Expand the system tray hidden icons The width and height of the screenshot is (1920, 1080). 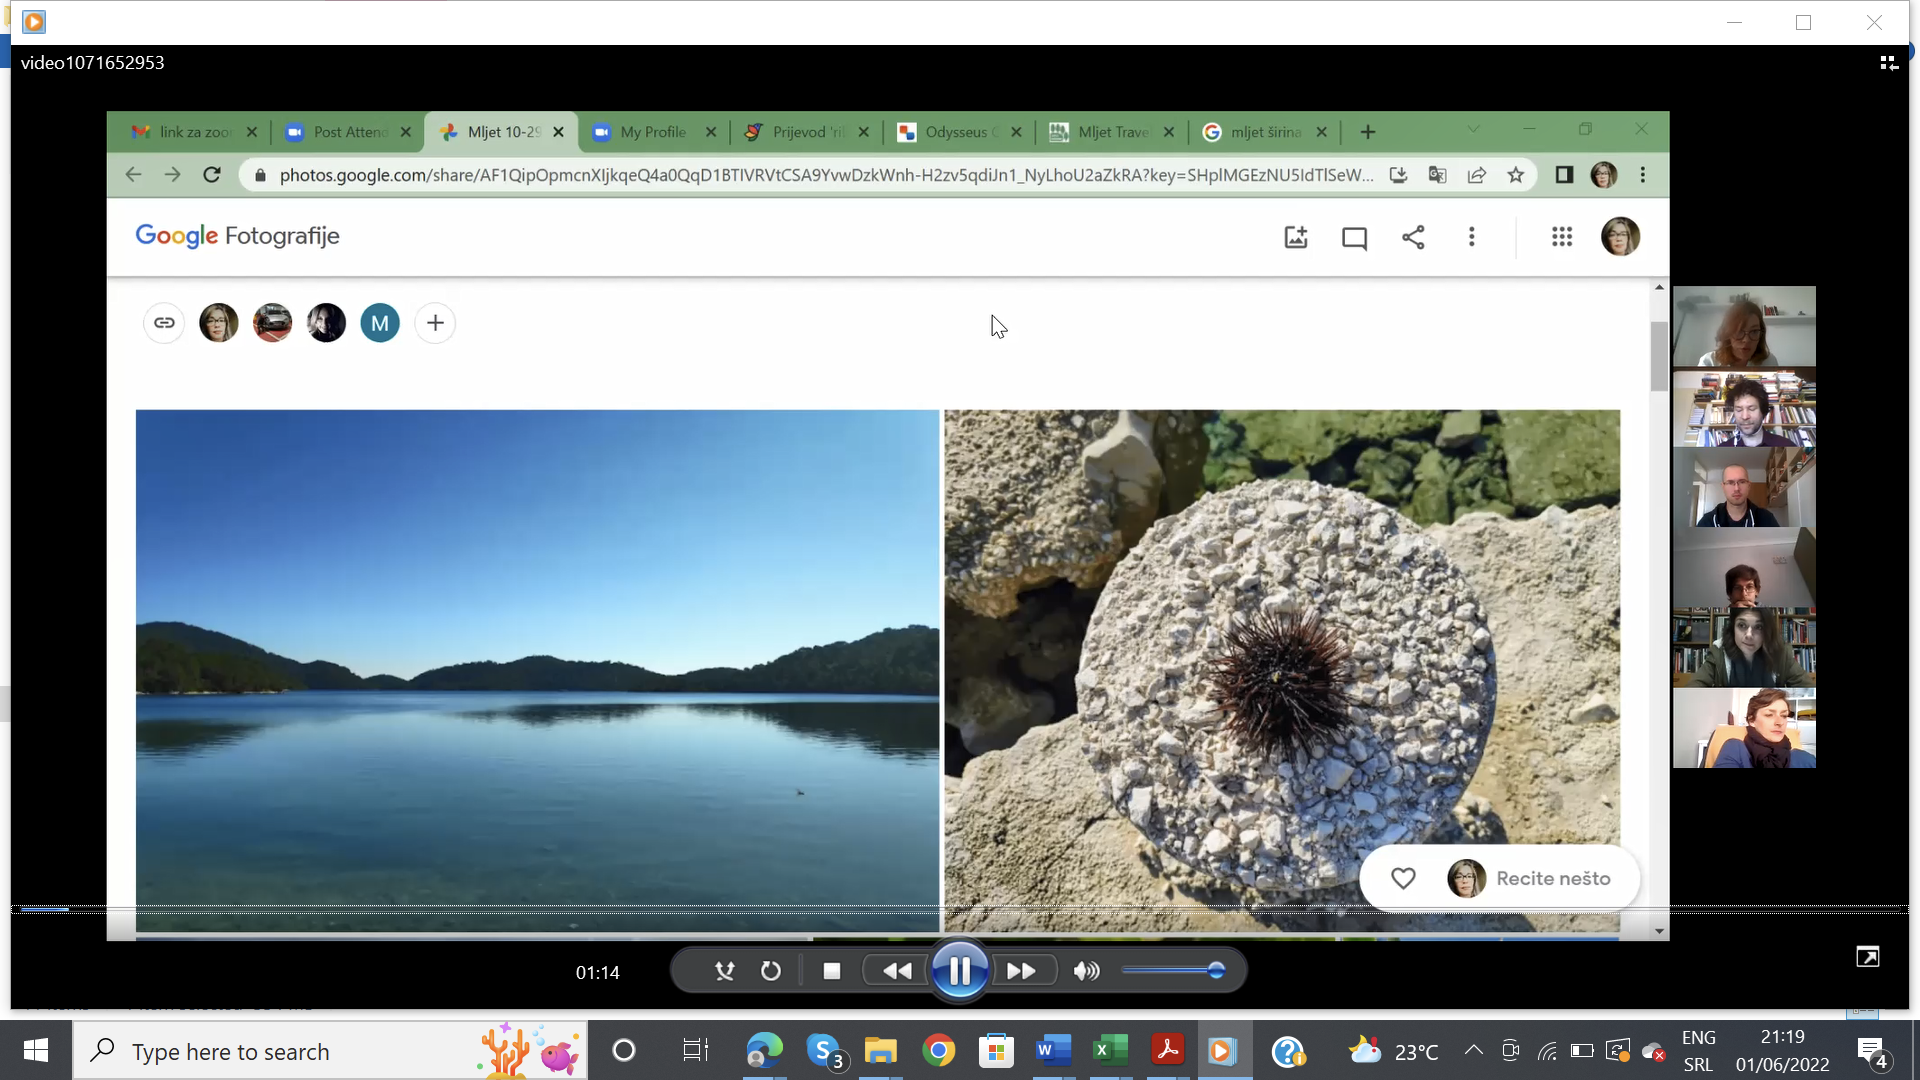pyautogui.click(x=1473, y=1050)
